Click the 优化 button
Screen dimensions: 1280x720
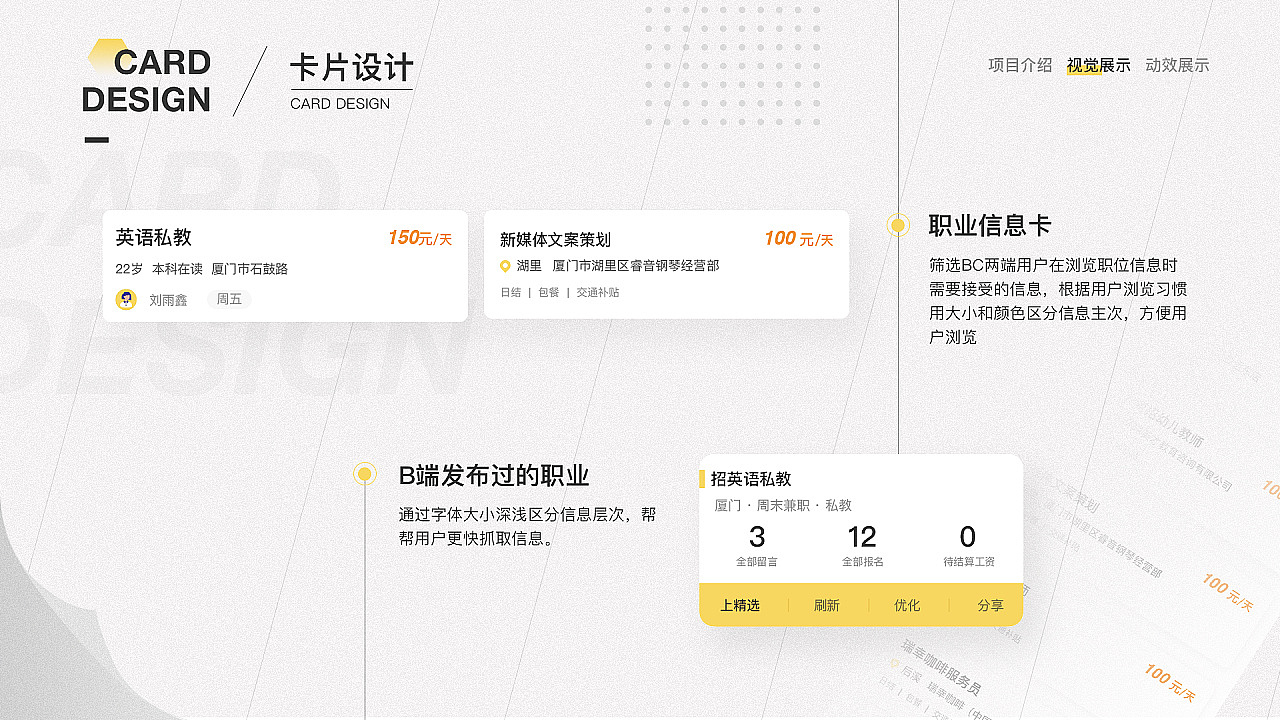(x=907, y=605)
